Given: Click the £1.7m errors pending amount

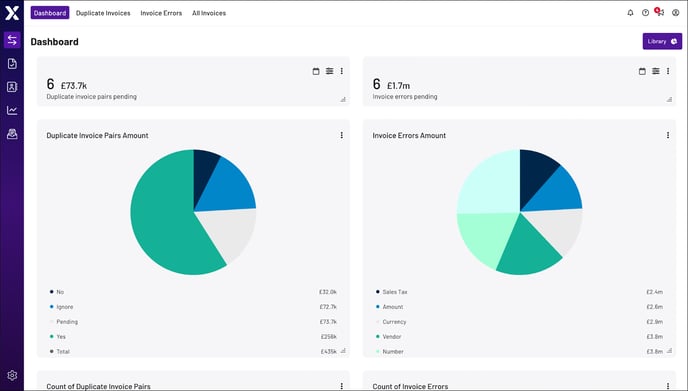Looking at the screenshot, I should click(398, 86).
